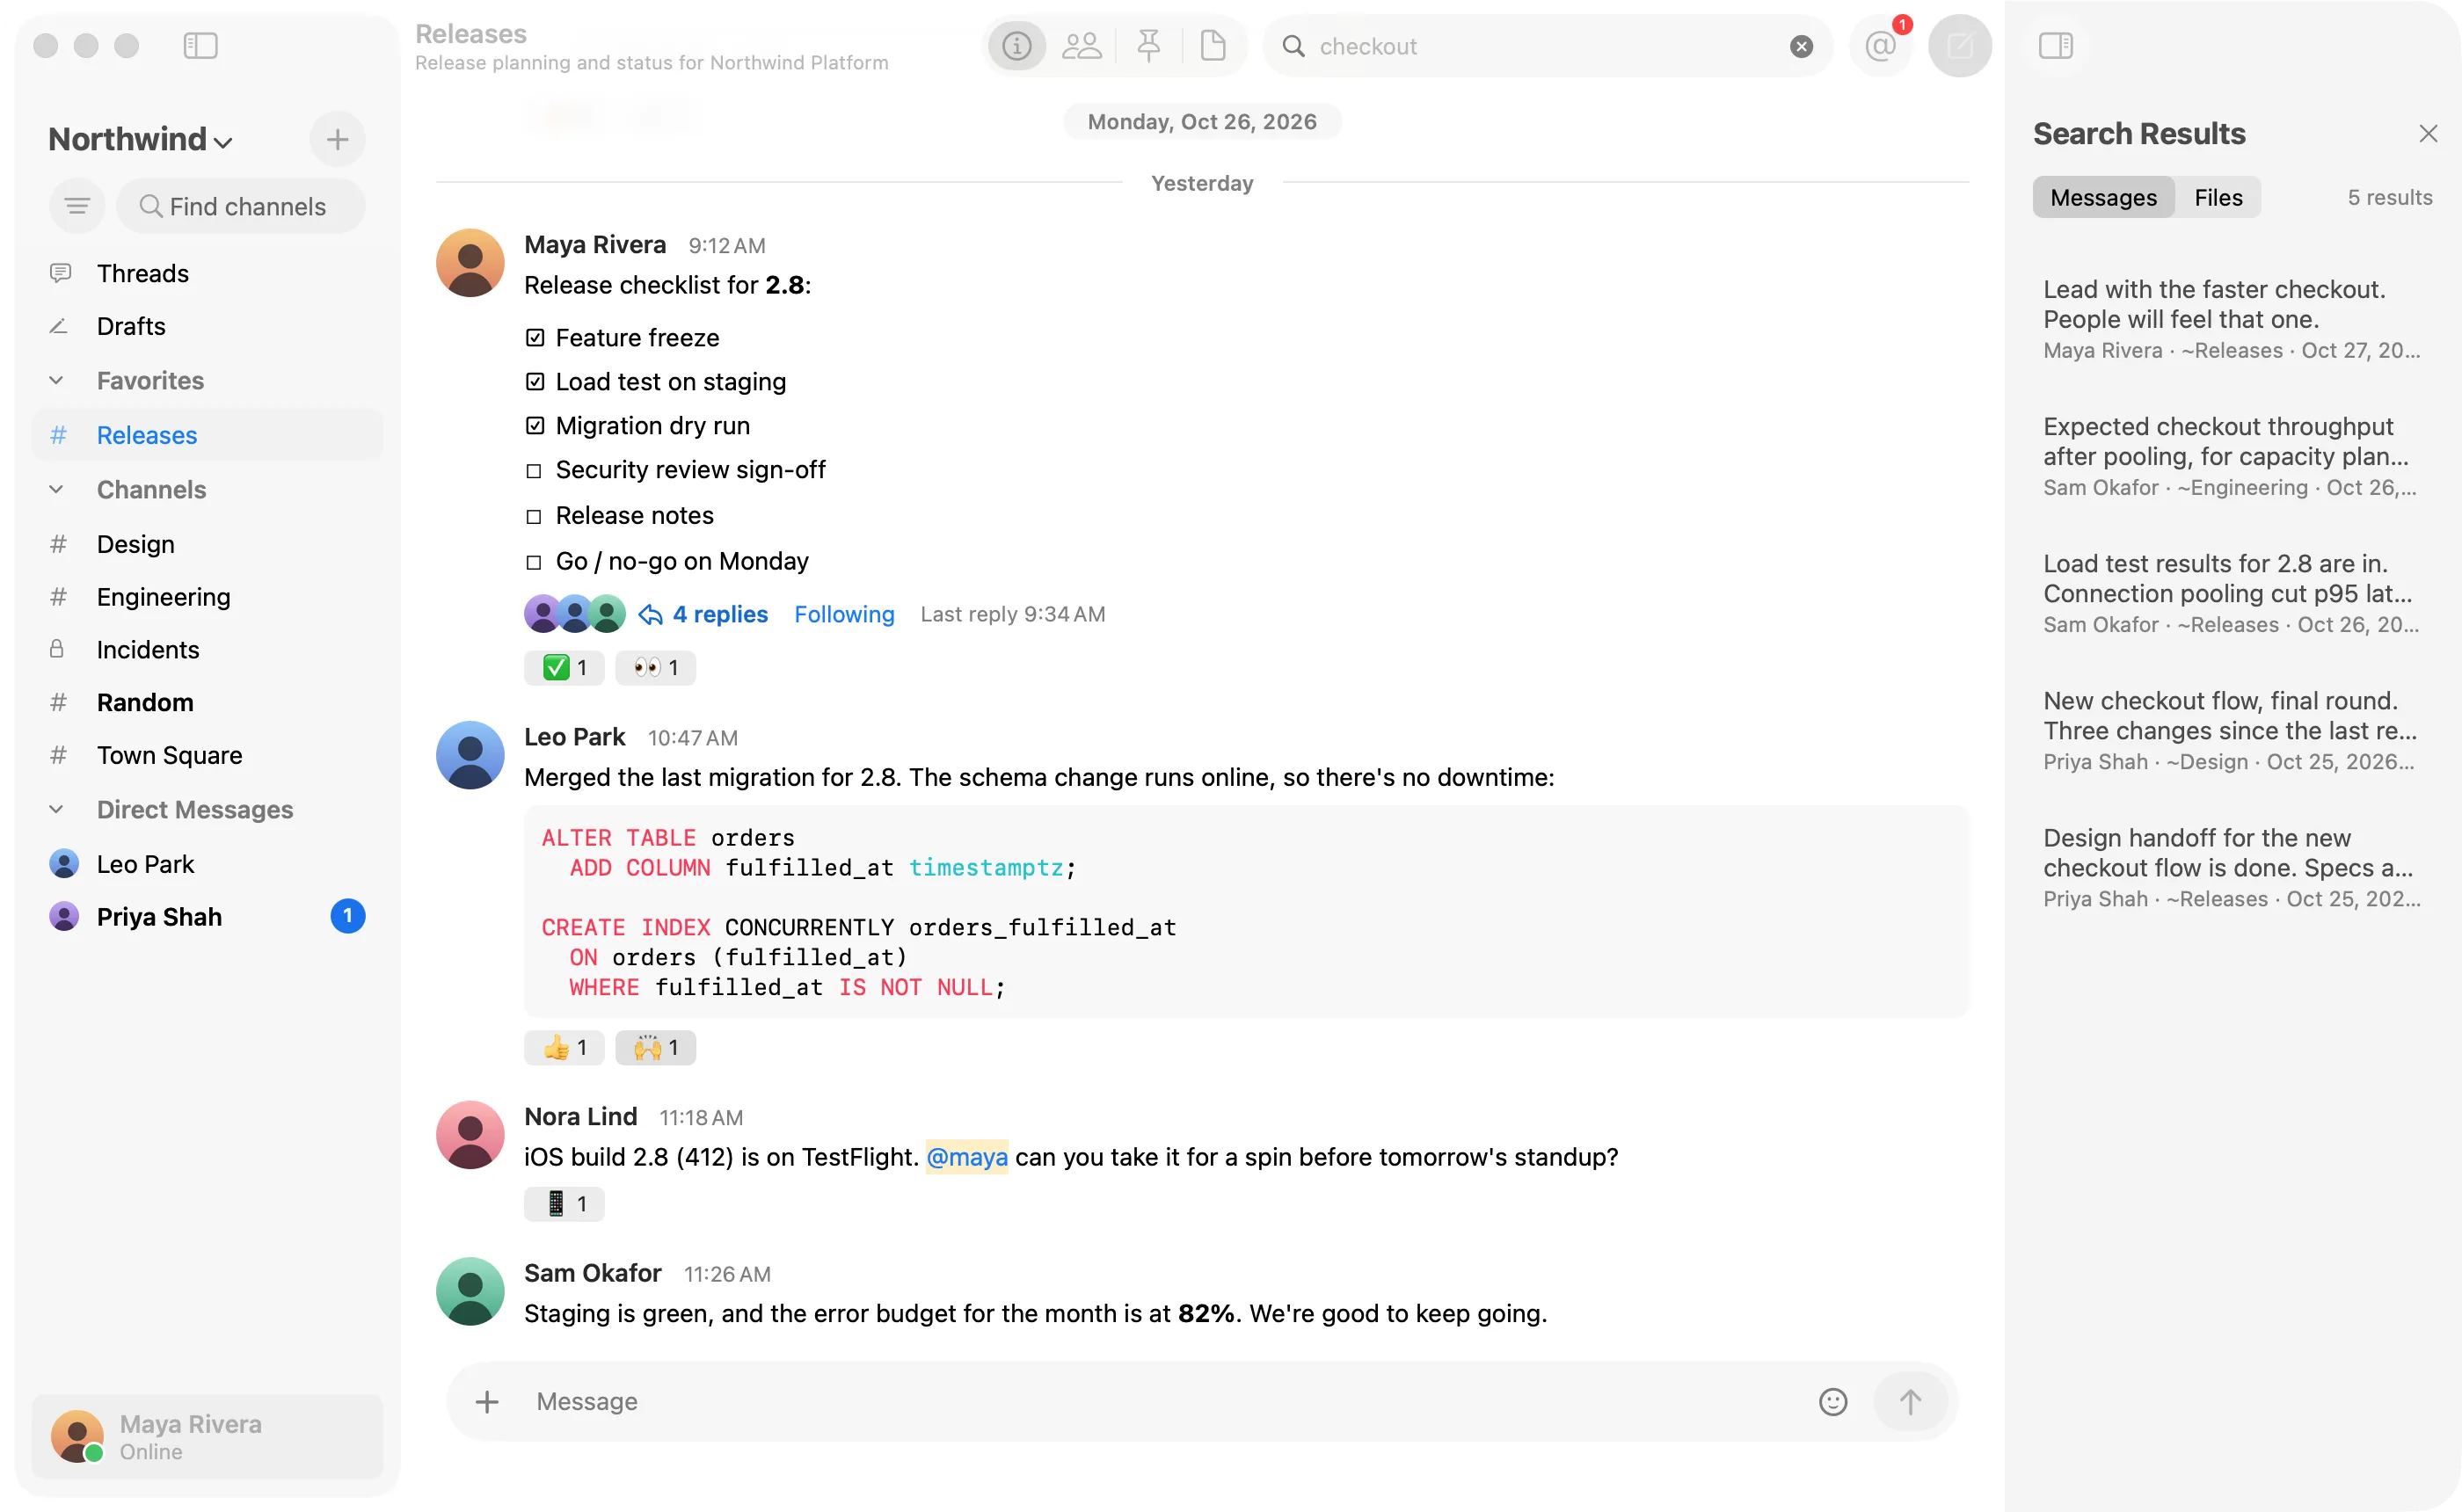Open the channel filter icon
Viewport: 2462px width, 1512px height.
[77, 206]
